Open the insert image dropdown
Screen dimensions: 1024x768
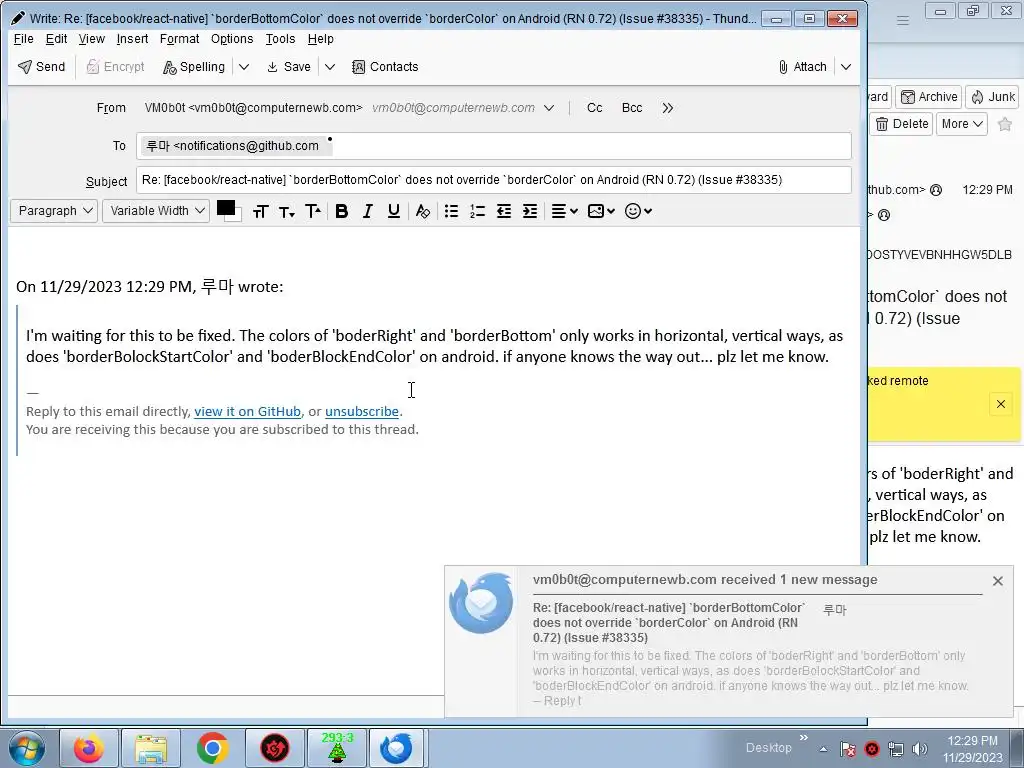[x=601, y=211]
